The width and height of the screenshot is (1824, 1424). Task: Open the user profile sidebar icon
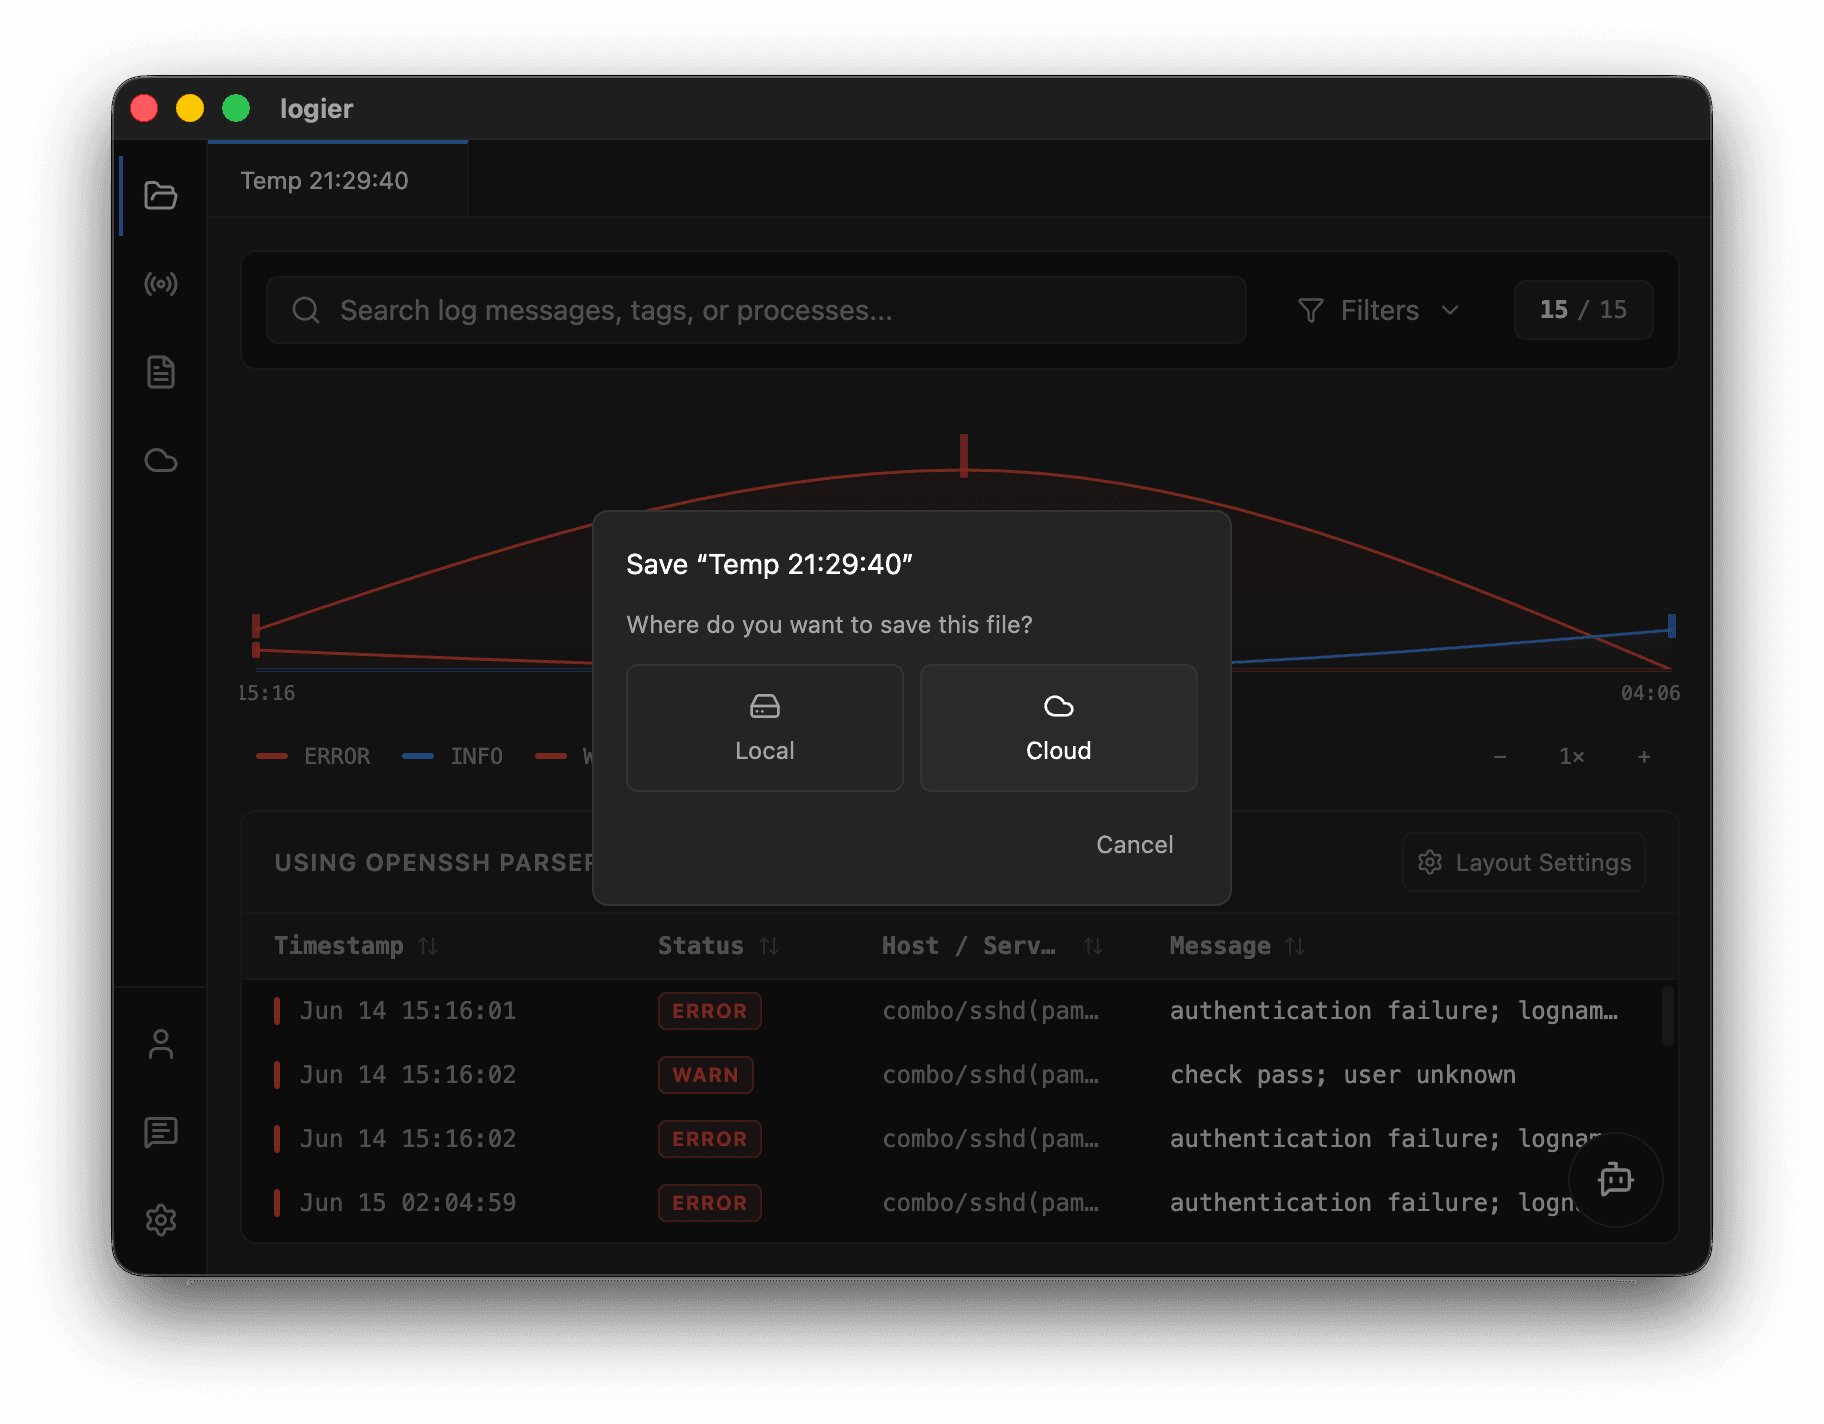click(x=161, y=1044)
